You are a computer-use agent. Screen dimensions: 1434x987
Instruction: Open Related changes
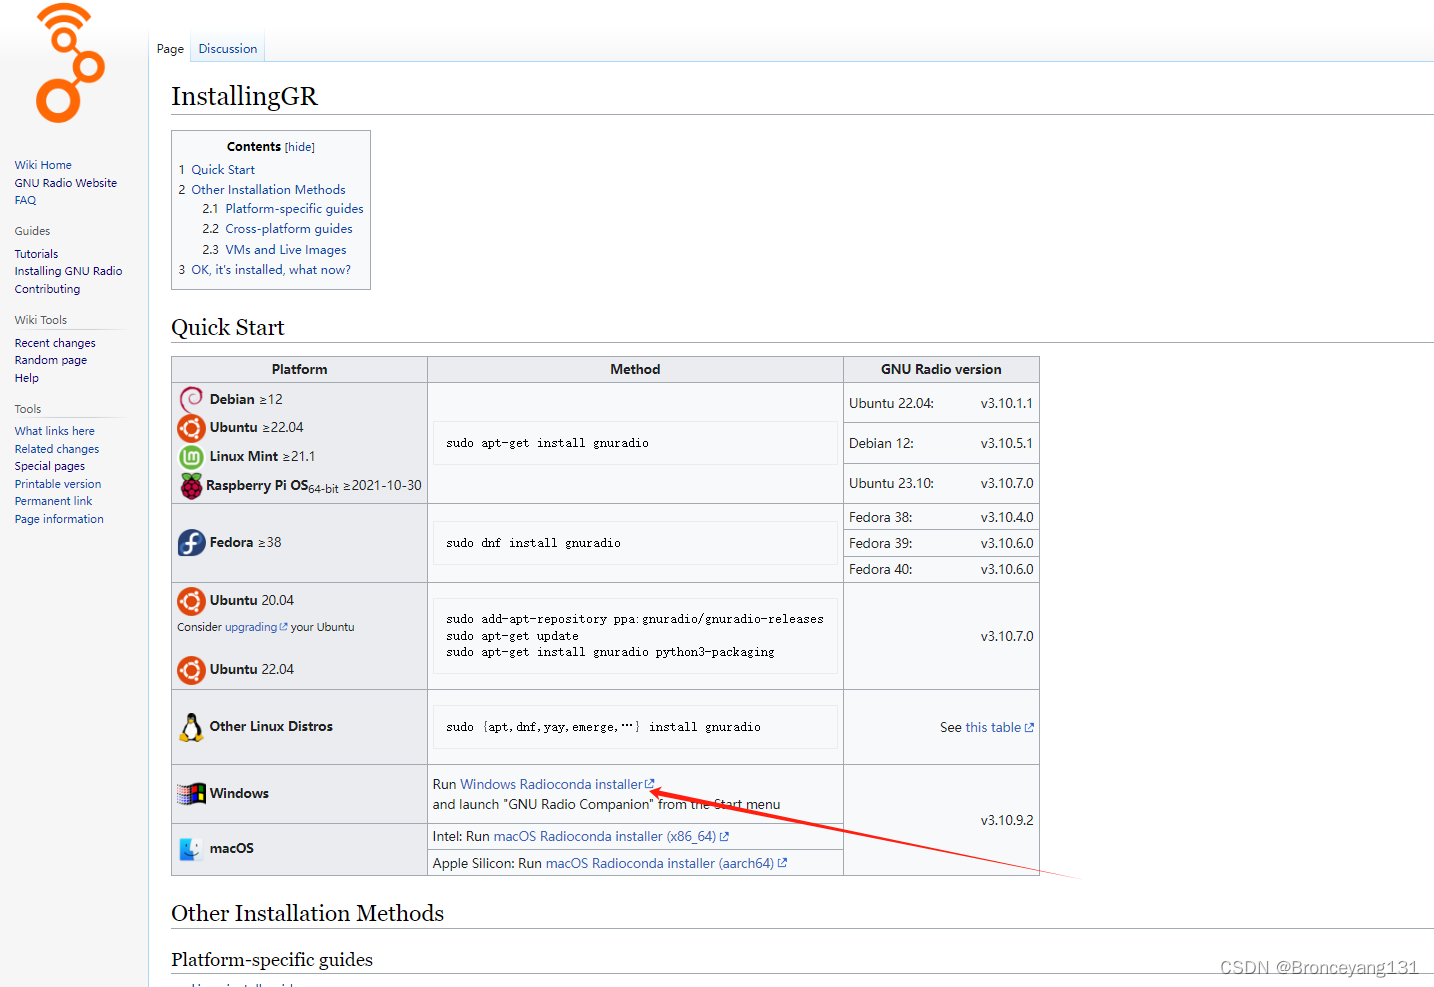click(57, 449)
